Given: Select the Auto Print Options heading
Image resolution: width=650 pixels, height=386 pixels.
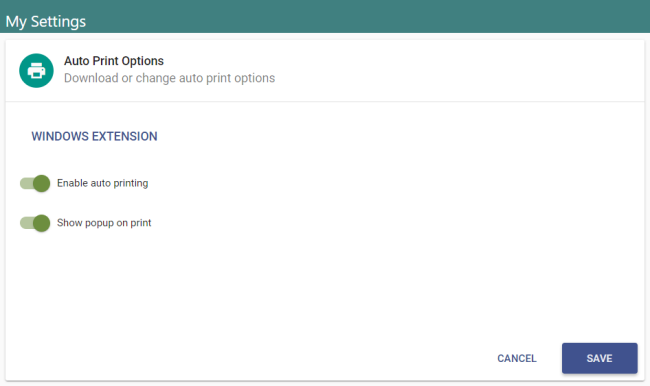Looking at the screenshot, I should point(114,61).
